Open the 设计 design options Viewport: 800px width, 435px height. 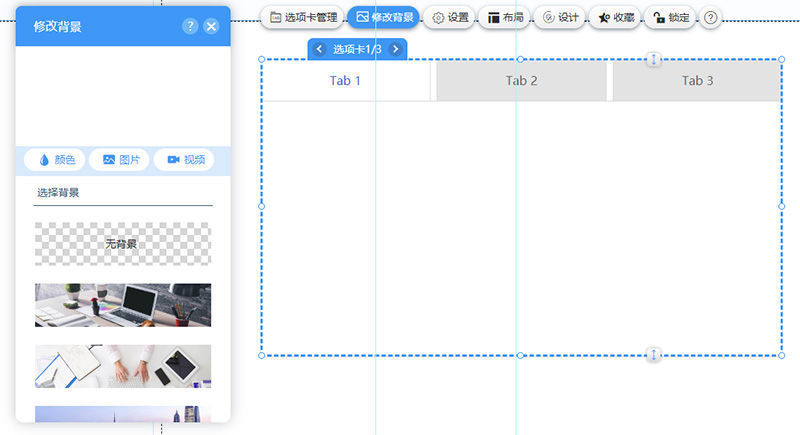pyautogui.click(x=560, y=17)
